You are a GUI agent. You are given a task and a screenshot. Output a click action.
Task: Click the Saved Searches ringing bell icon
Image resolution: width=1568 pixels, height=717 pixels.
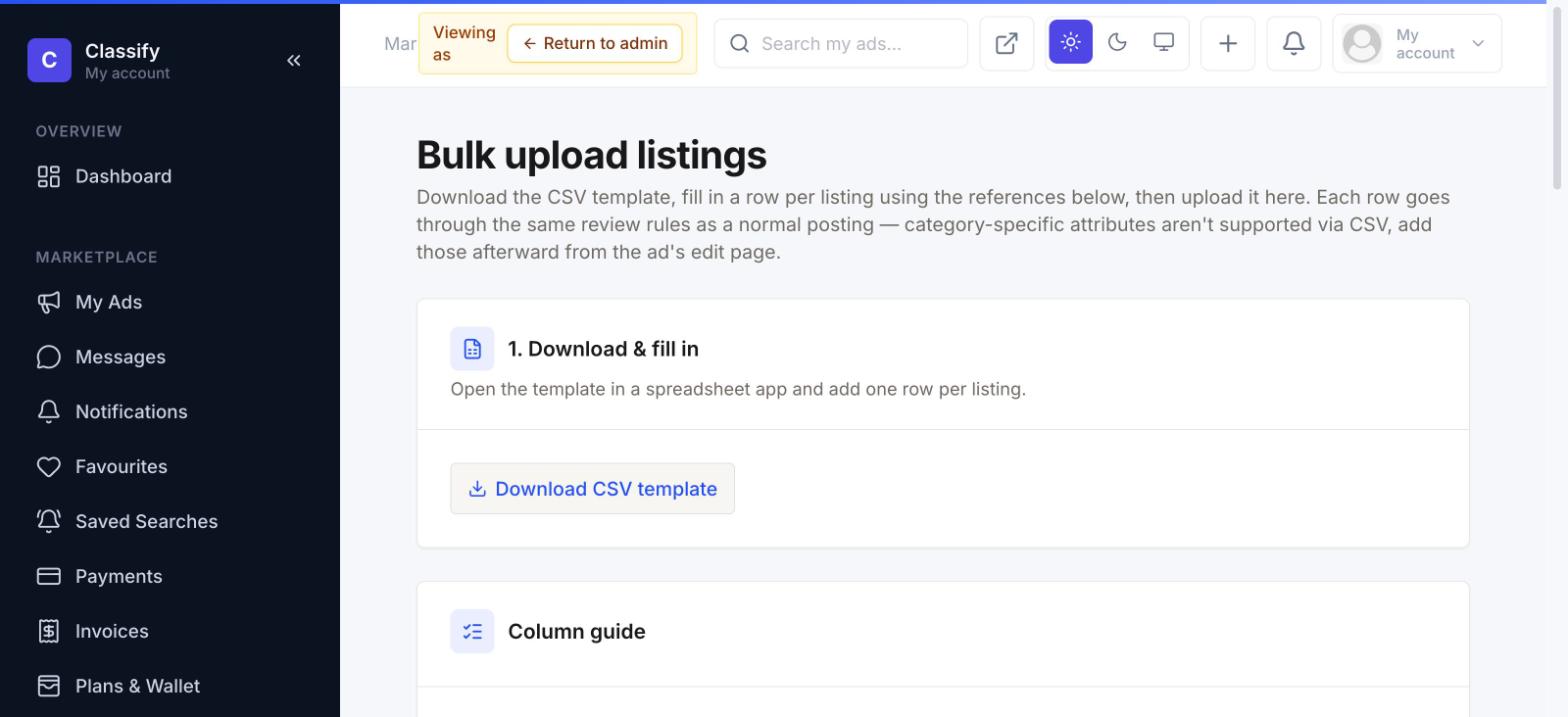(x=48, y=521)
